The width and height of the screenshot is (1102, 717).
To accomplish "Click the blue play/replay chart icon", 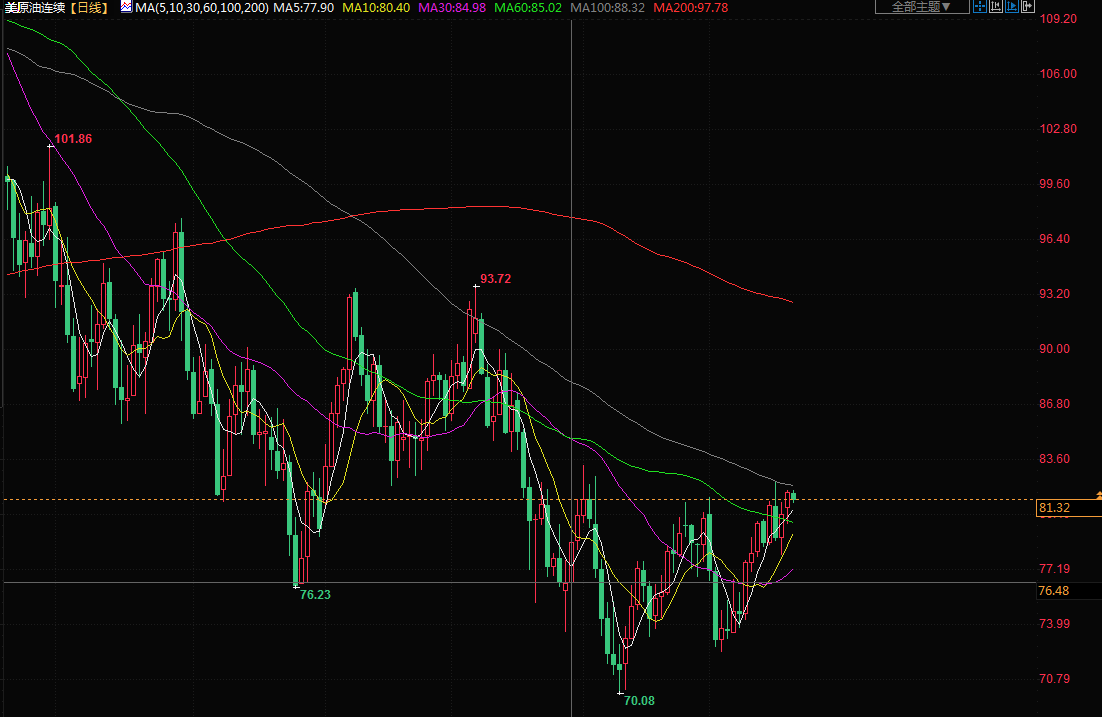I will pos(1012,7).
